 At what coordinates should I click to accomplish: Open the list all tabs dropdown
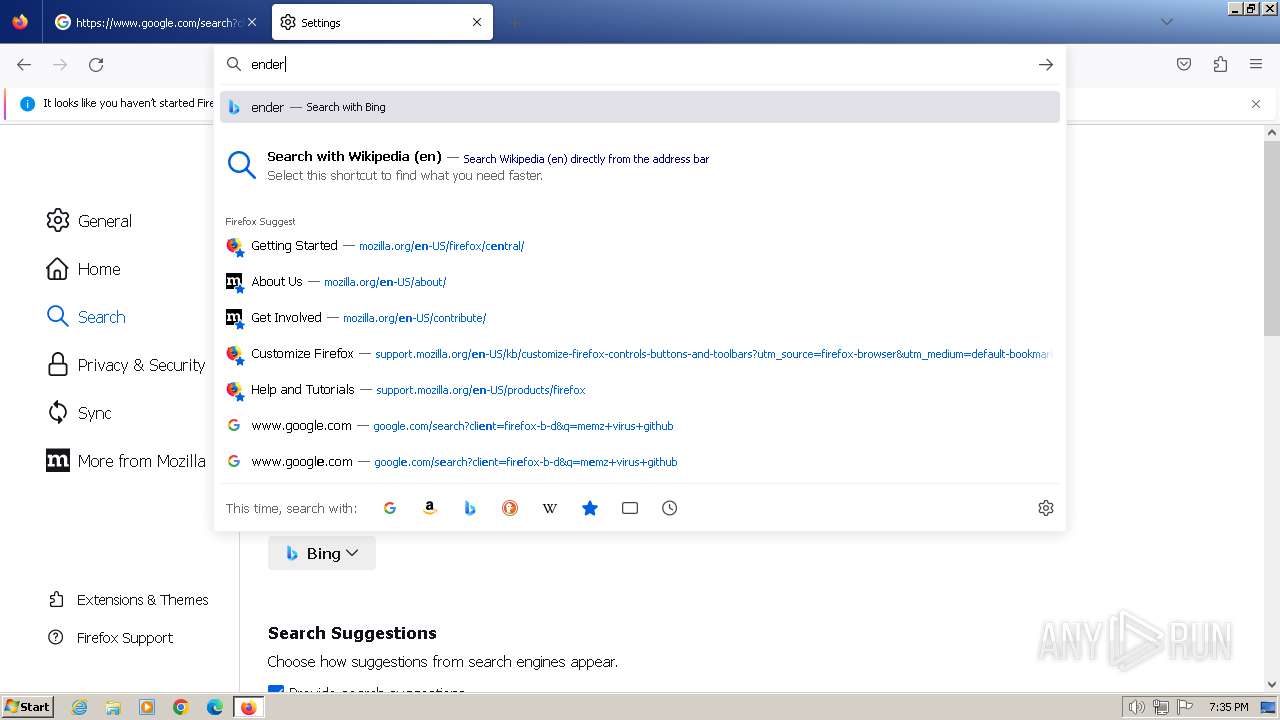[x=1166, y=22]
